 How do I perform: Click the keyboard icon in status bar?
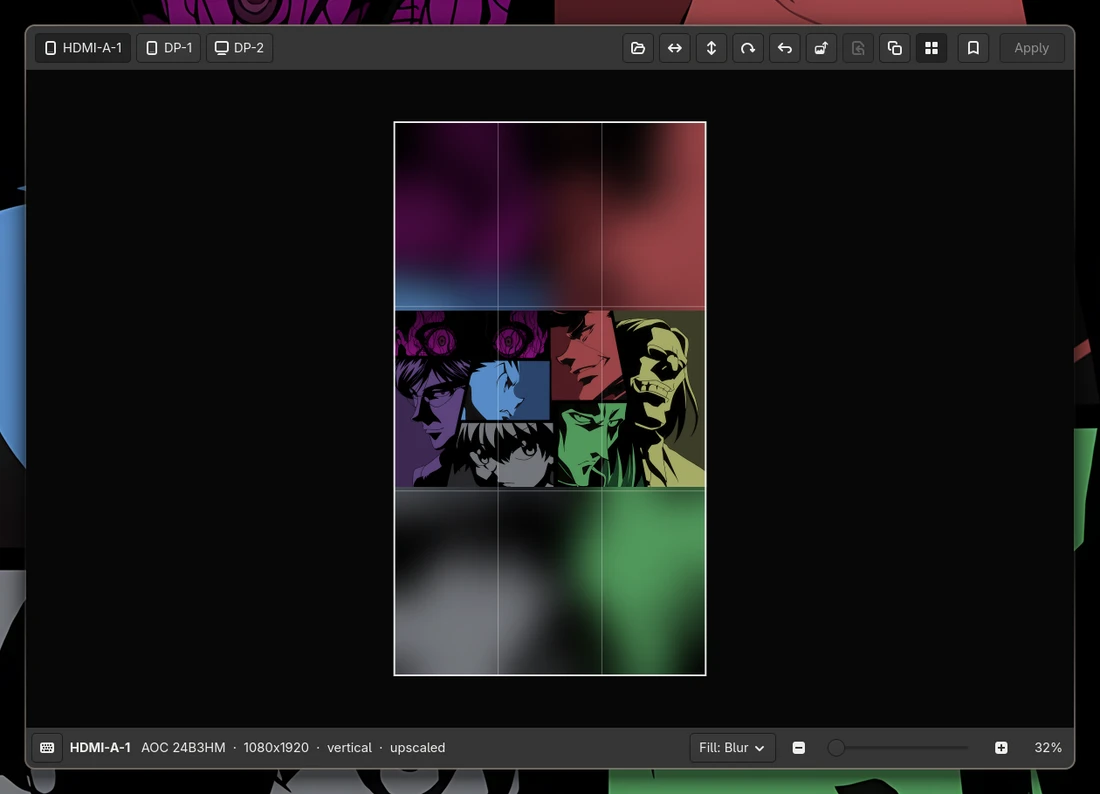tap(47, 748)
